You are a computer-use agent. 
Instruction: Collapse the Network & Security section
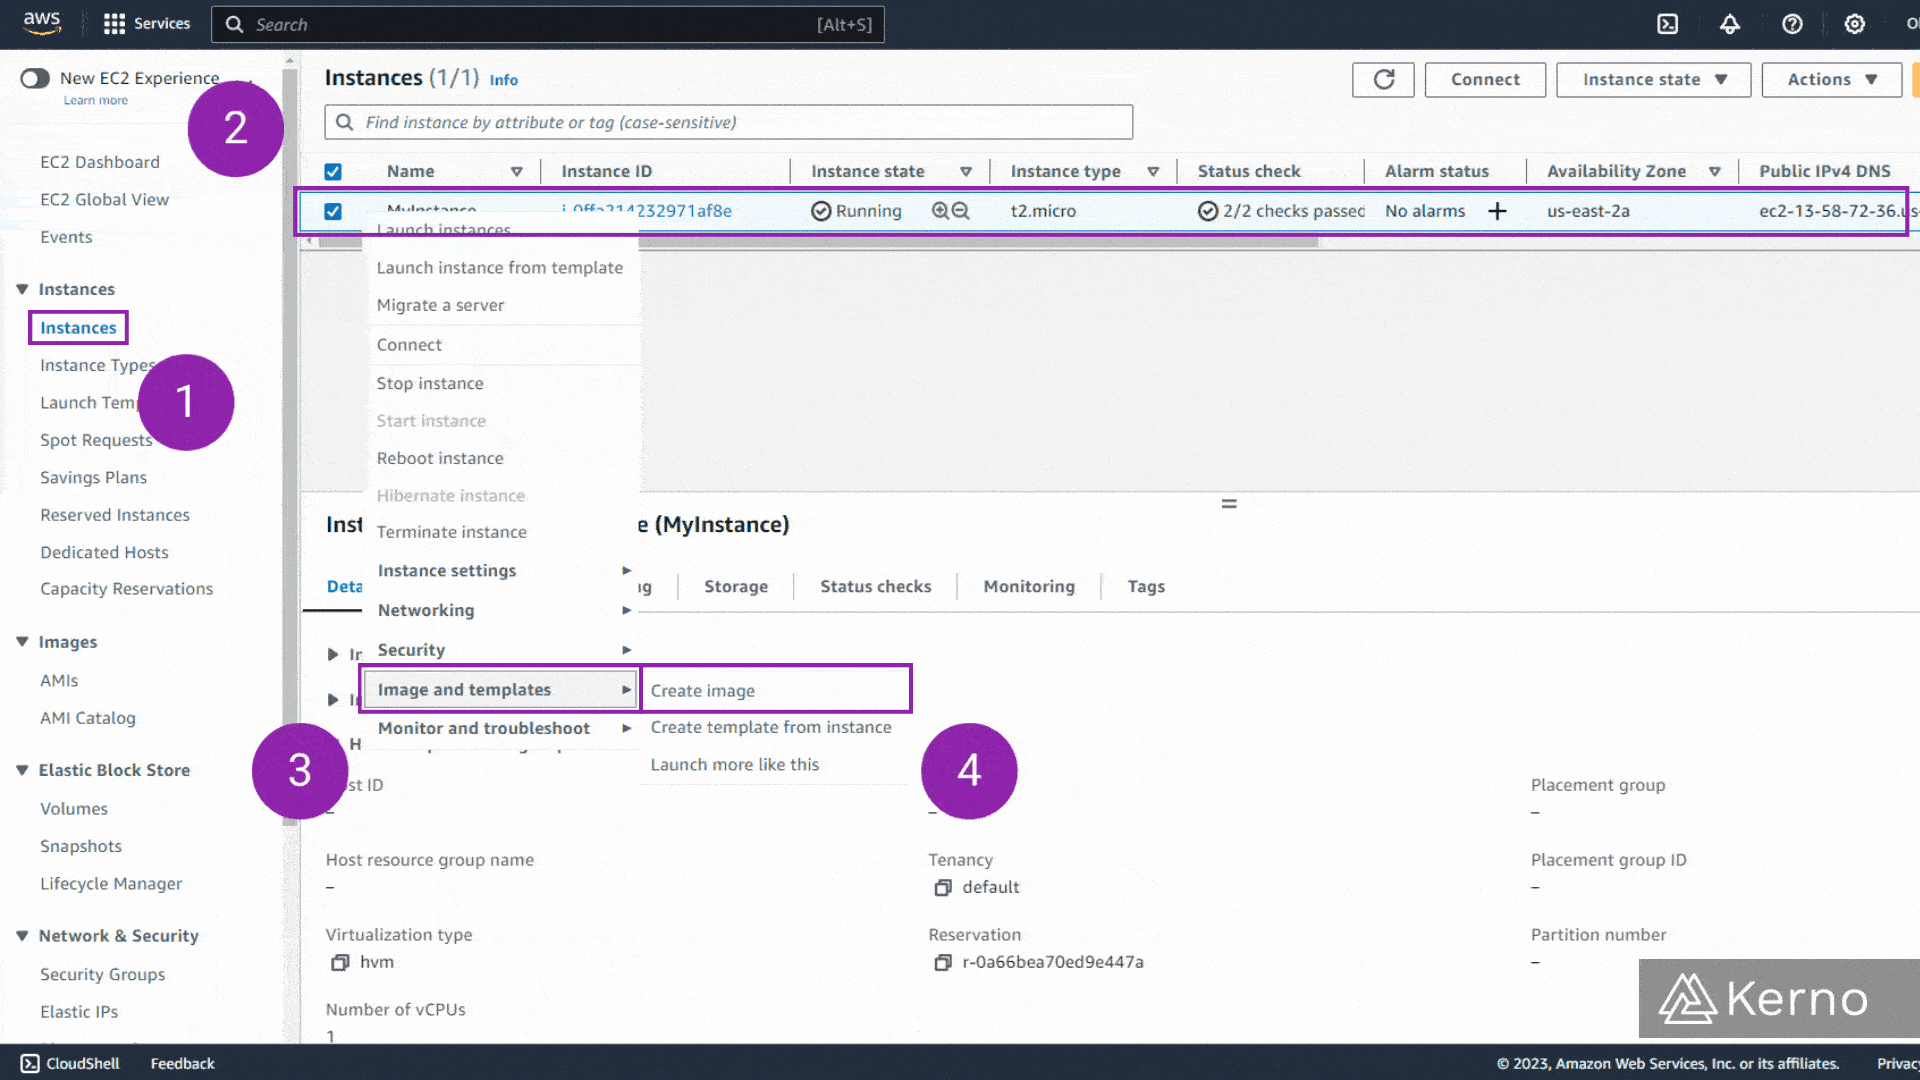click(x=22, y=936)
